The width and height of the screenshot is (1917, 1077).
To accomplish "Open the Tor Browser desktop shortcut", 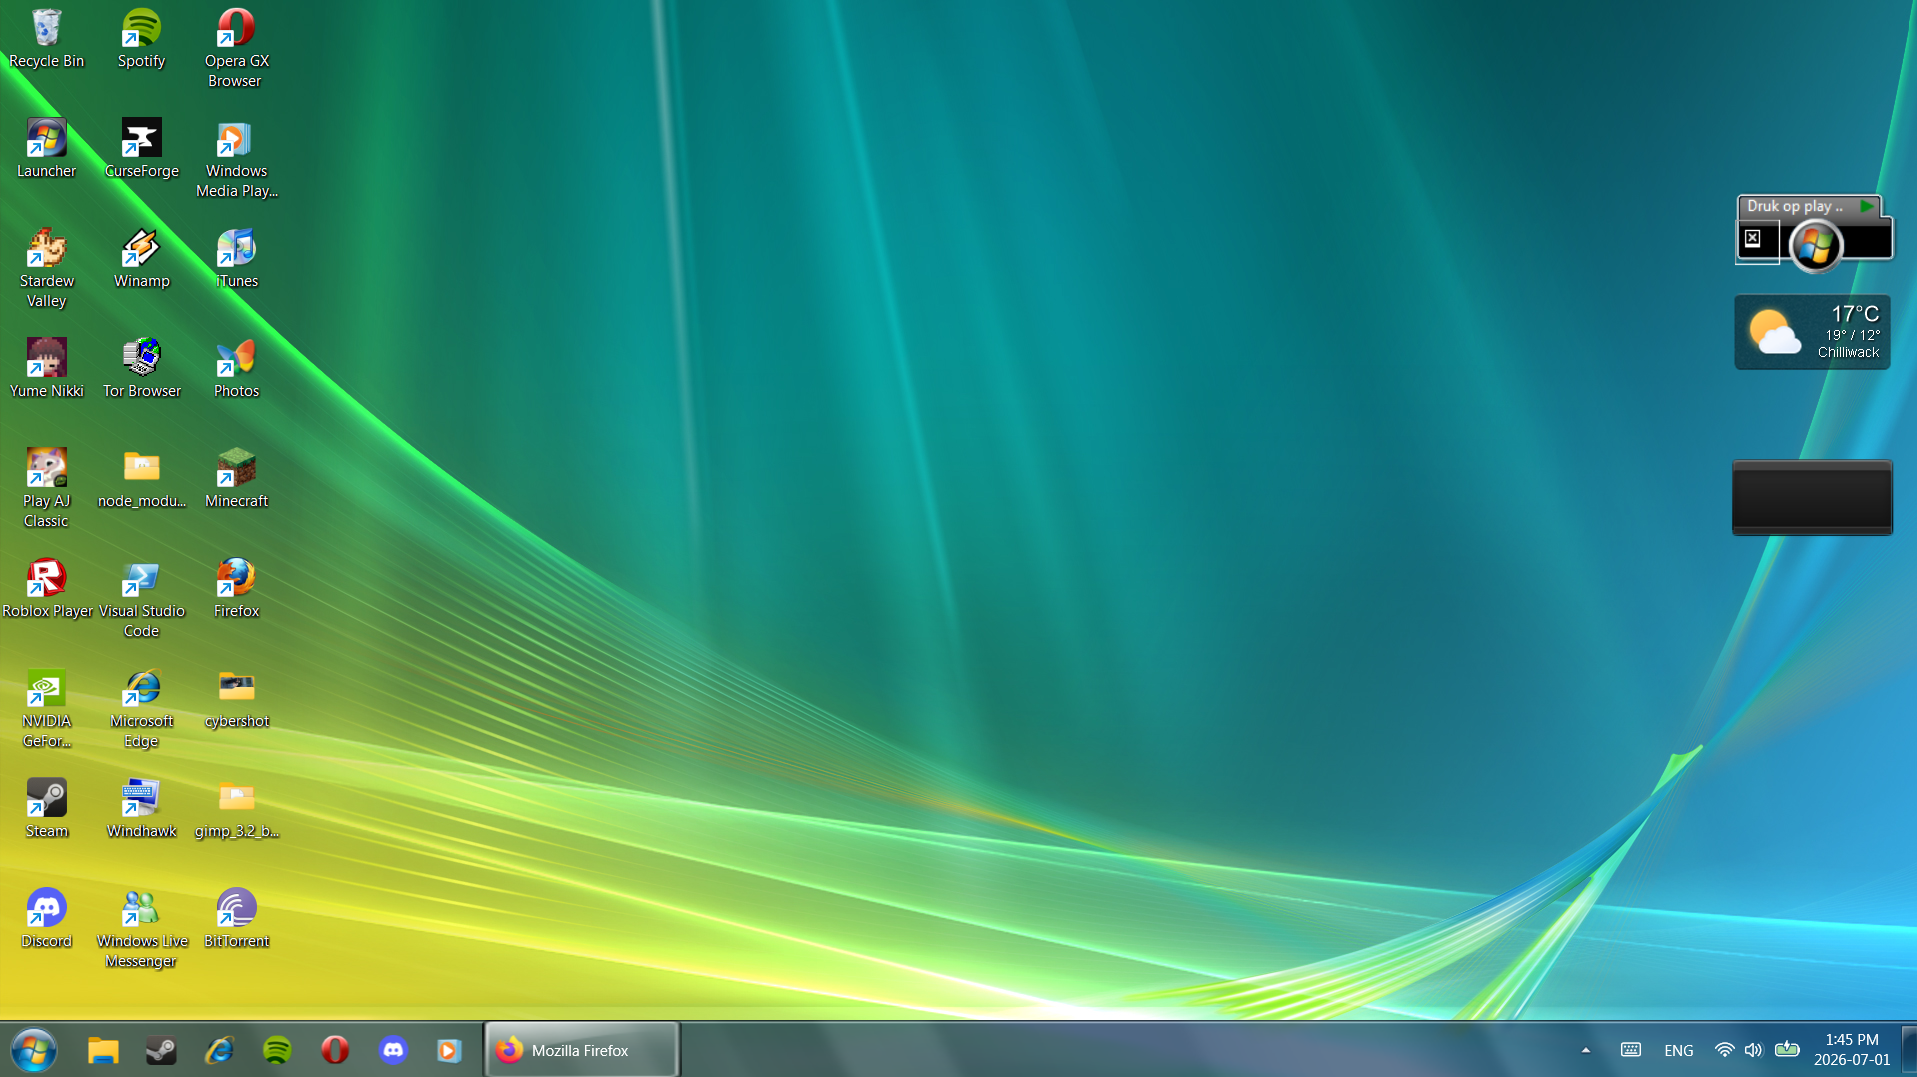I will 141,370.
